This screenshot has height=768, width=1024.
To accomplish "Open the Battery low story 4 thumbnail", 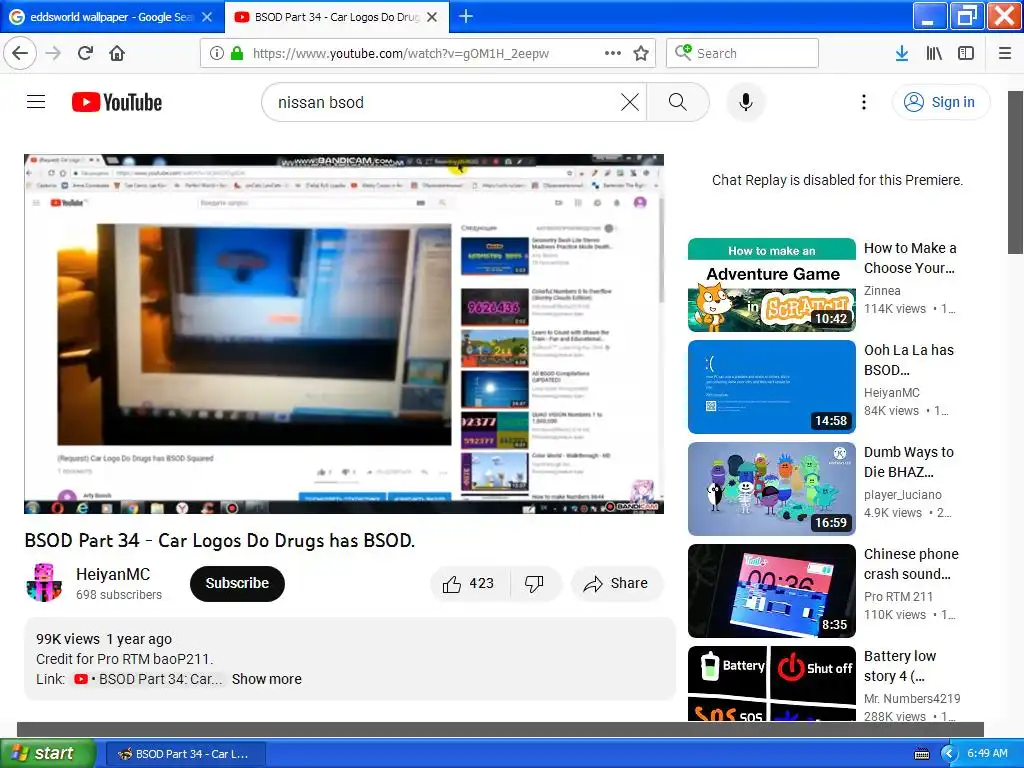I will click(x=772, y=684).
